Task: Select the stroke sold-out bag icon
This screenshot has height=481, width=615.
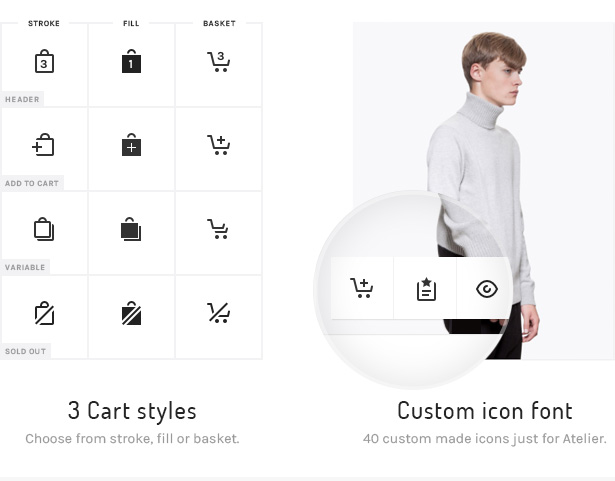Action: point(43,313)
